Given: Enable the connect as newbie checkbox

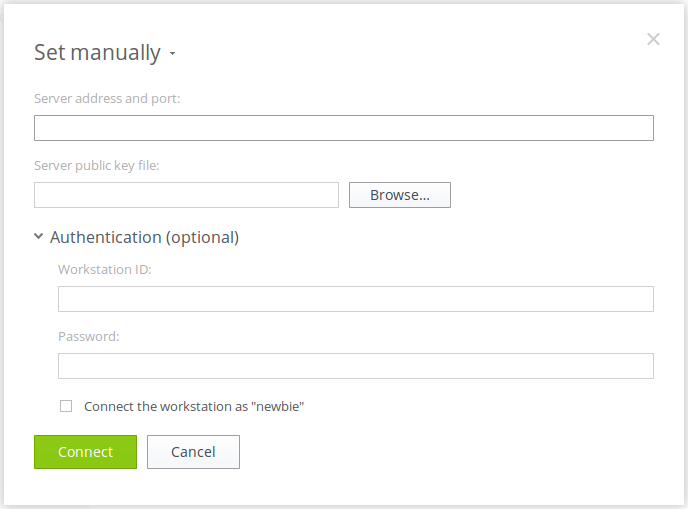Looking at the screenshot, I should click(66, 406).
